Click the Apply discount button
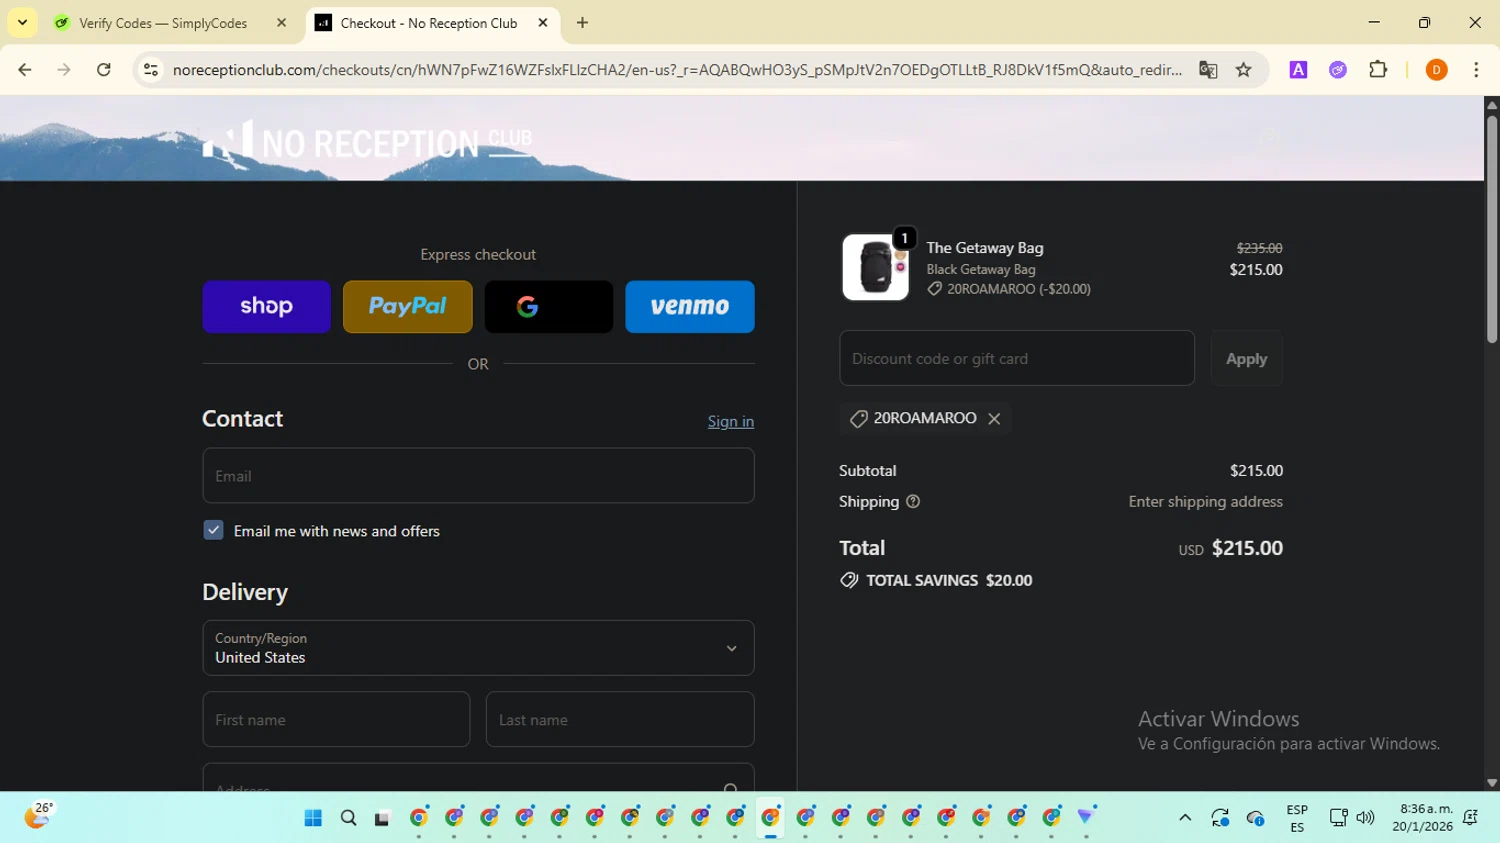The image size is (1500, 843). [x=1246, y=358]
